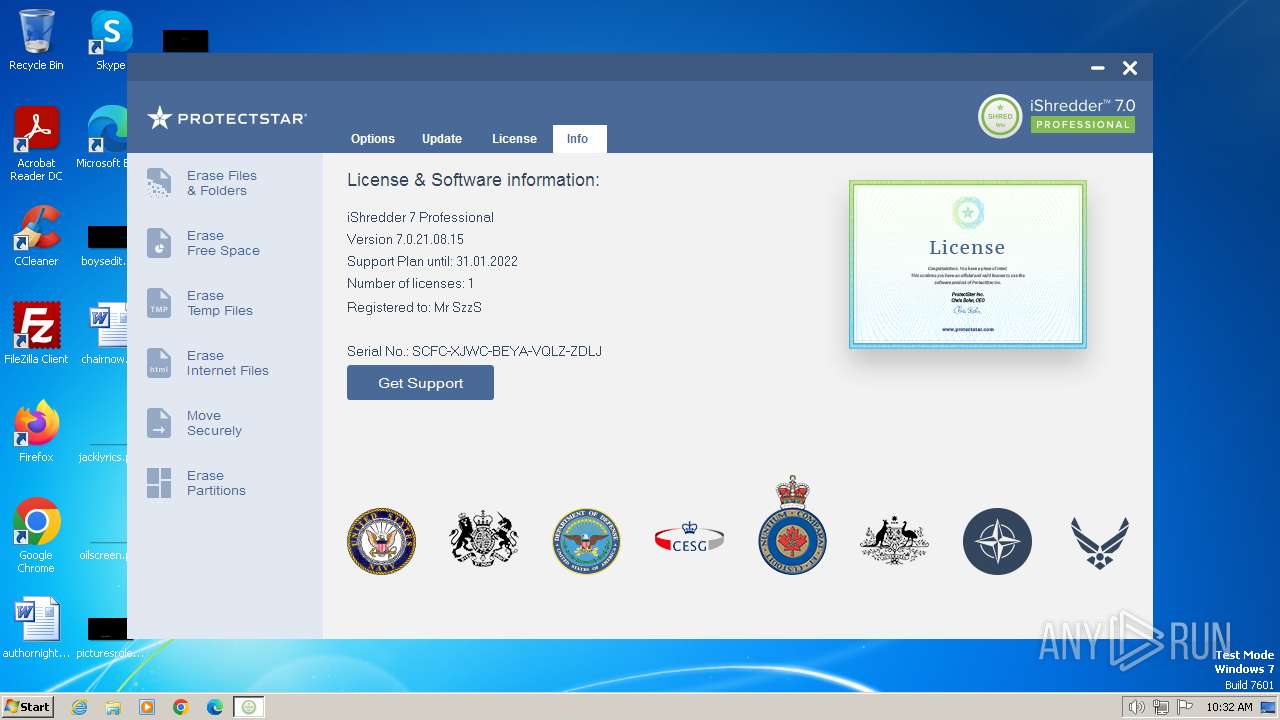Select the serial number text SCFC-XJWC-BEYA-VQLZ-ZDLJ

507,351
